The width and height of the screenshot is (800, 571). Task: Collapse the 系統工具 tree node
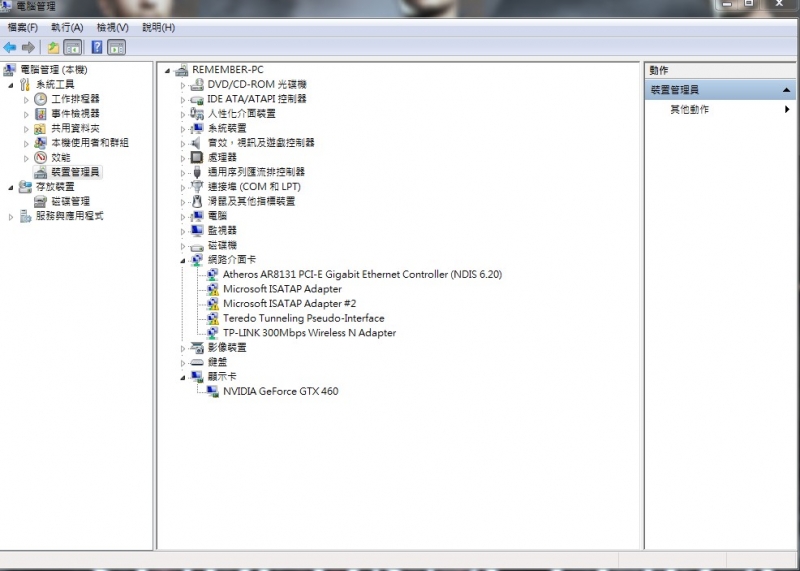coord(11,85)
